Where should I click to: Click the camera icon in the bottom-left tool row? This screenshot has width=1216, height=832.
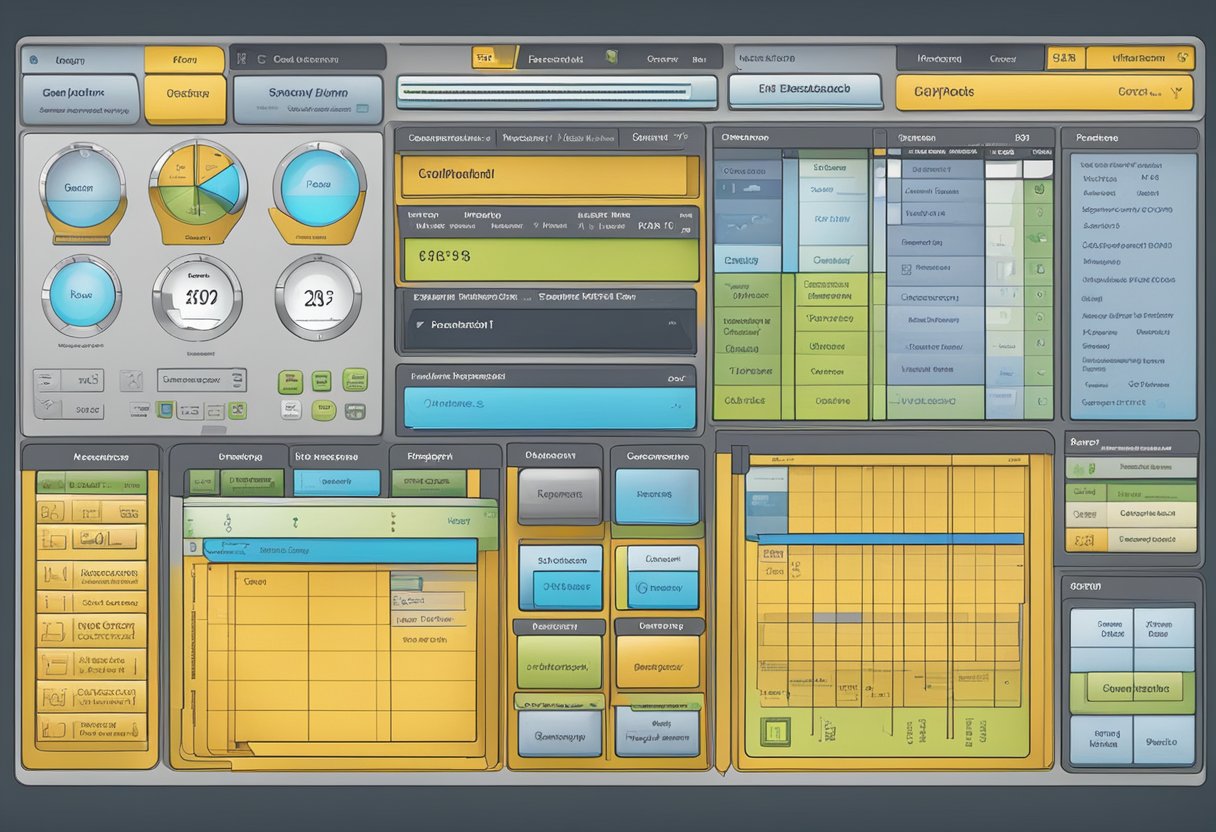click(x=131, y=380)
